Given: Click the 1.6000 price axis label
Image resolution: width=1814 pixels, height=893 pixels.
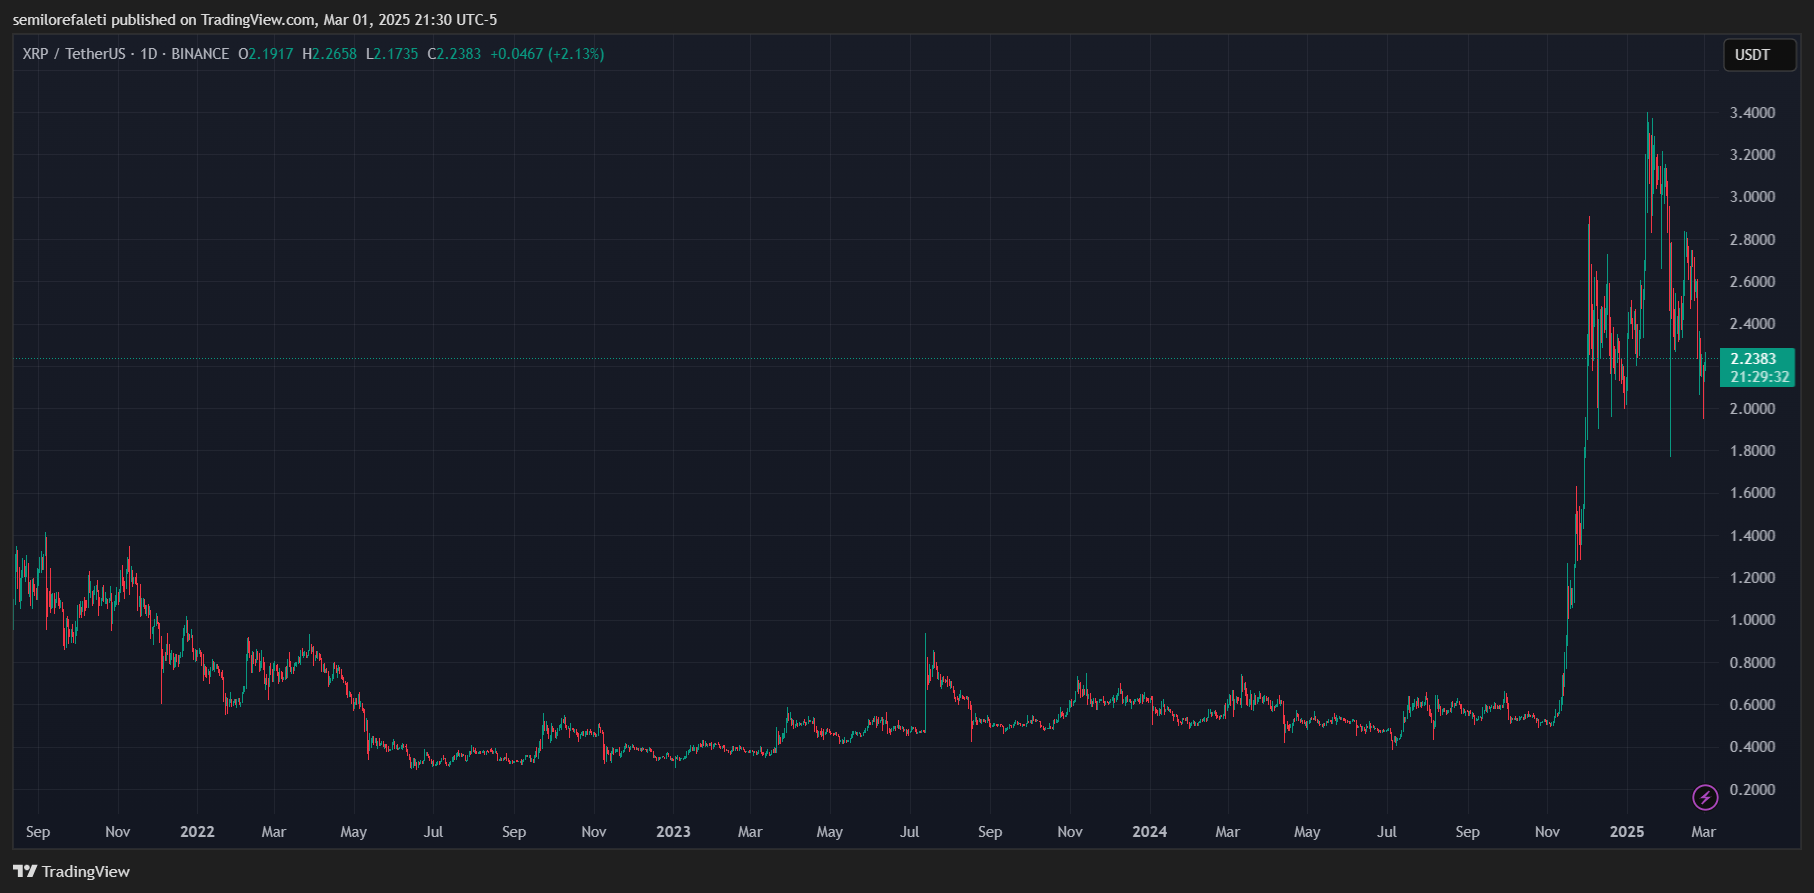Looking at the screenshot, I should pos(1753,493).
